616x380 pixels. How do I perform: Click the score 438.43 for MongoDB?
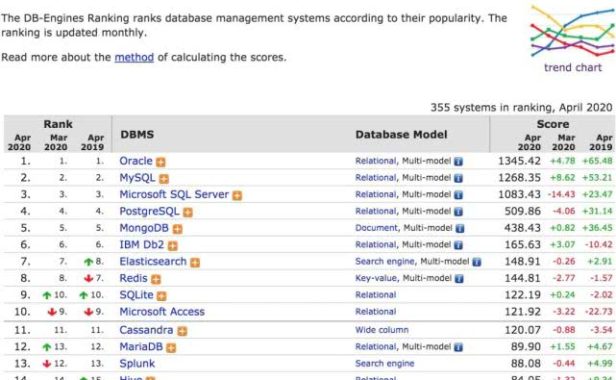point(522,228)
